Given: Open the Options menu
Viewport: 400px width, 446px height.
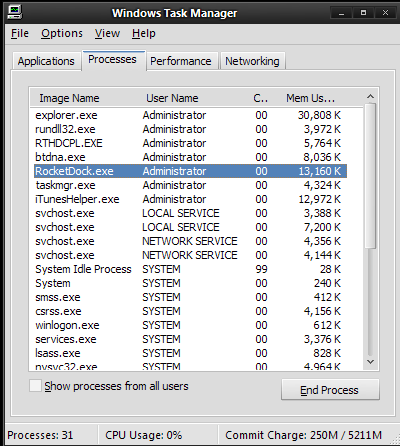Looking at the screenshot, I should [x=62, y=33].
